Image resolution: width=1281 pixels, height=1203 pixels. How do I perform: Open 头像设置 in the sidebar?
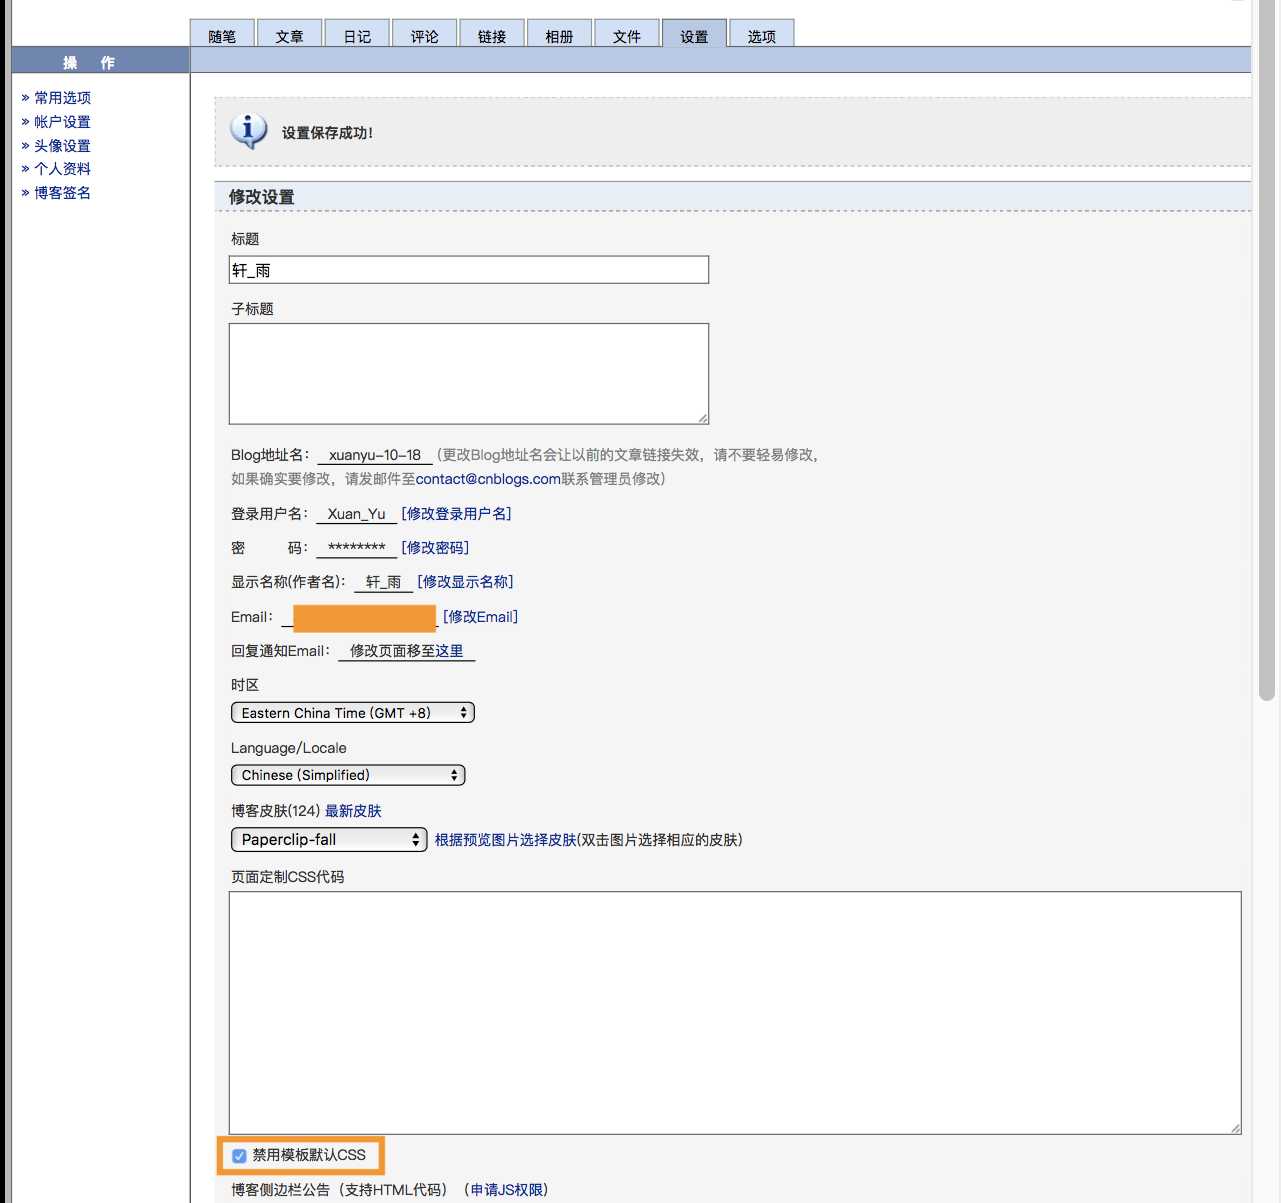[62, 146]
